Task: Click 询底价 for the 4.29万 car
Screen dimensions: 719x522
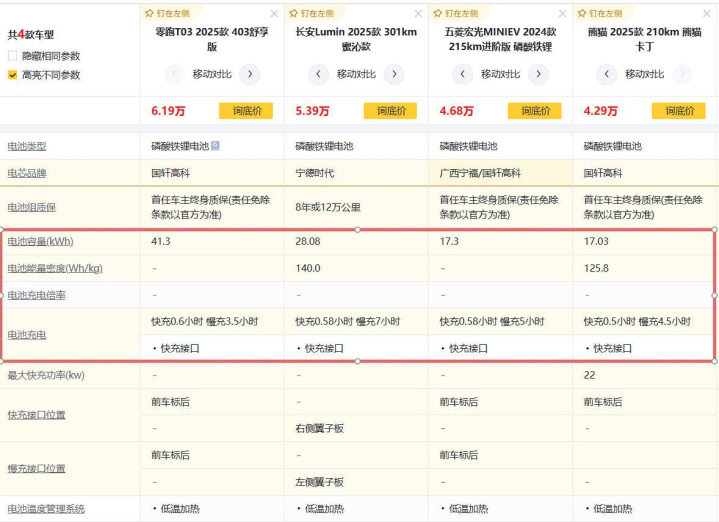Action: [x=679, y=111]
